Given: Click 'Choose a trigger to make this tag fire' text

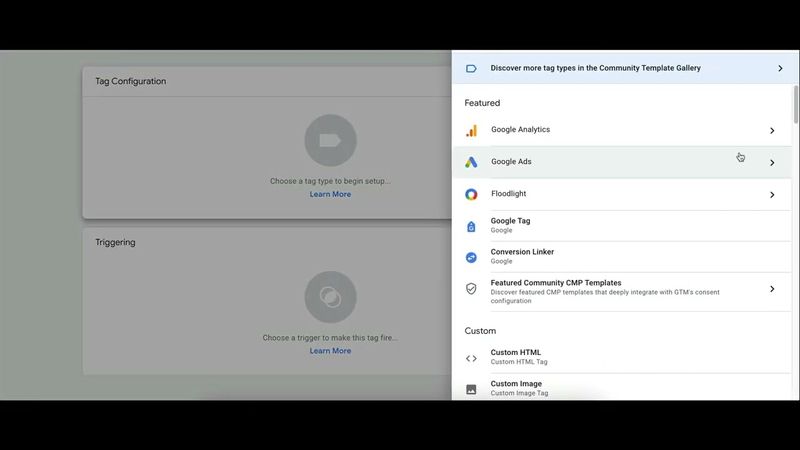Looking at the screenshot, I should [330, 338].
